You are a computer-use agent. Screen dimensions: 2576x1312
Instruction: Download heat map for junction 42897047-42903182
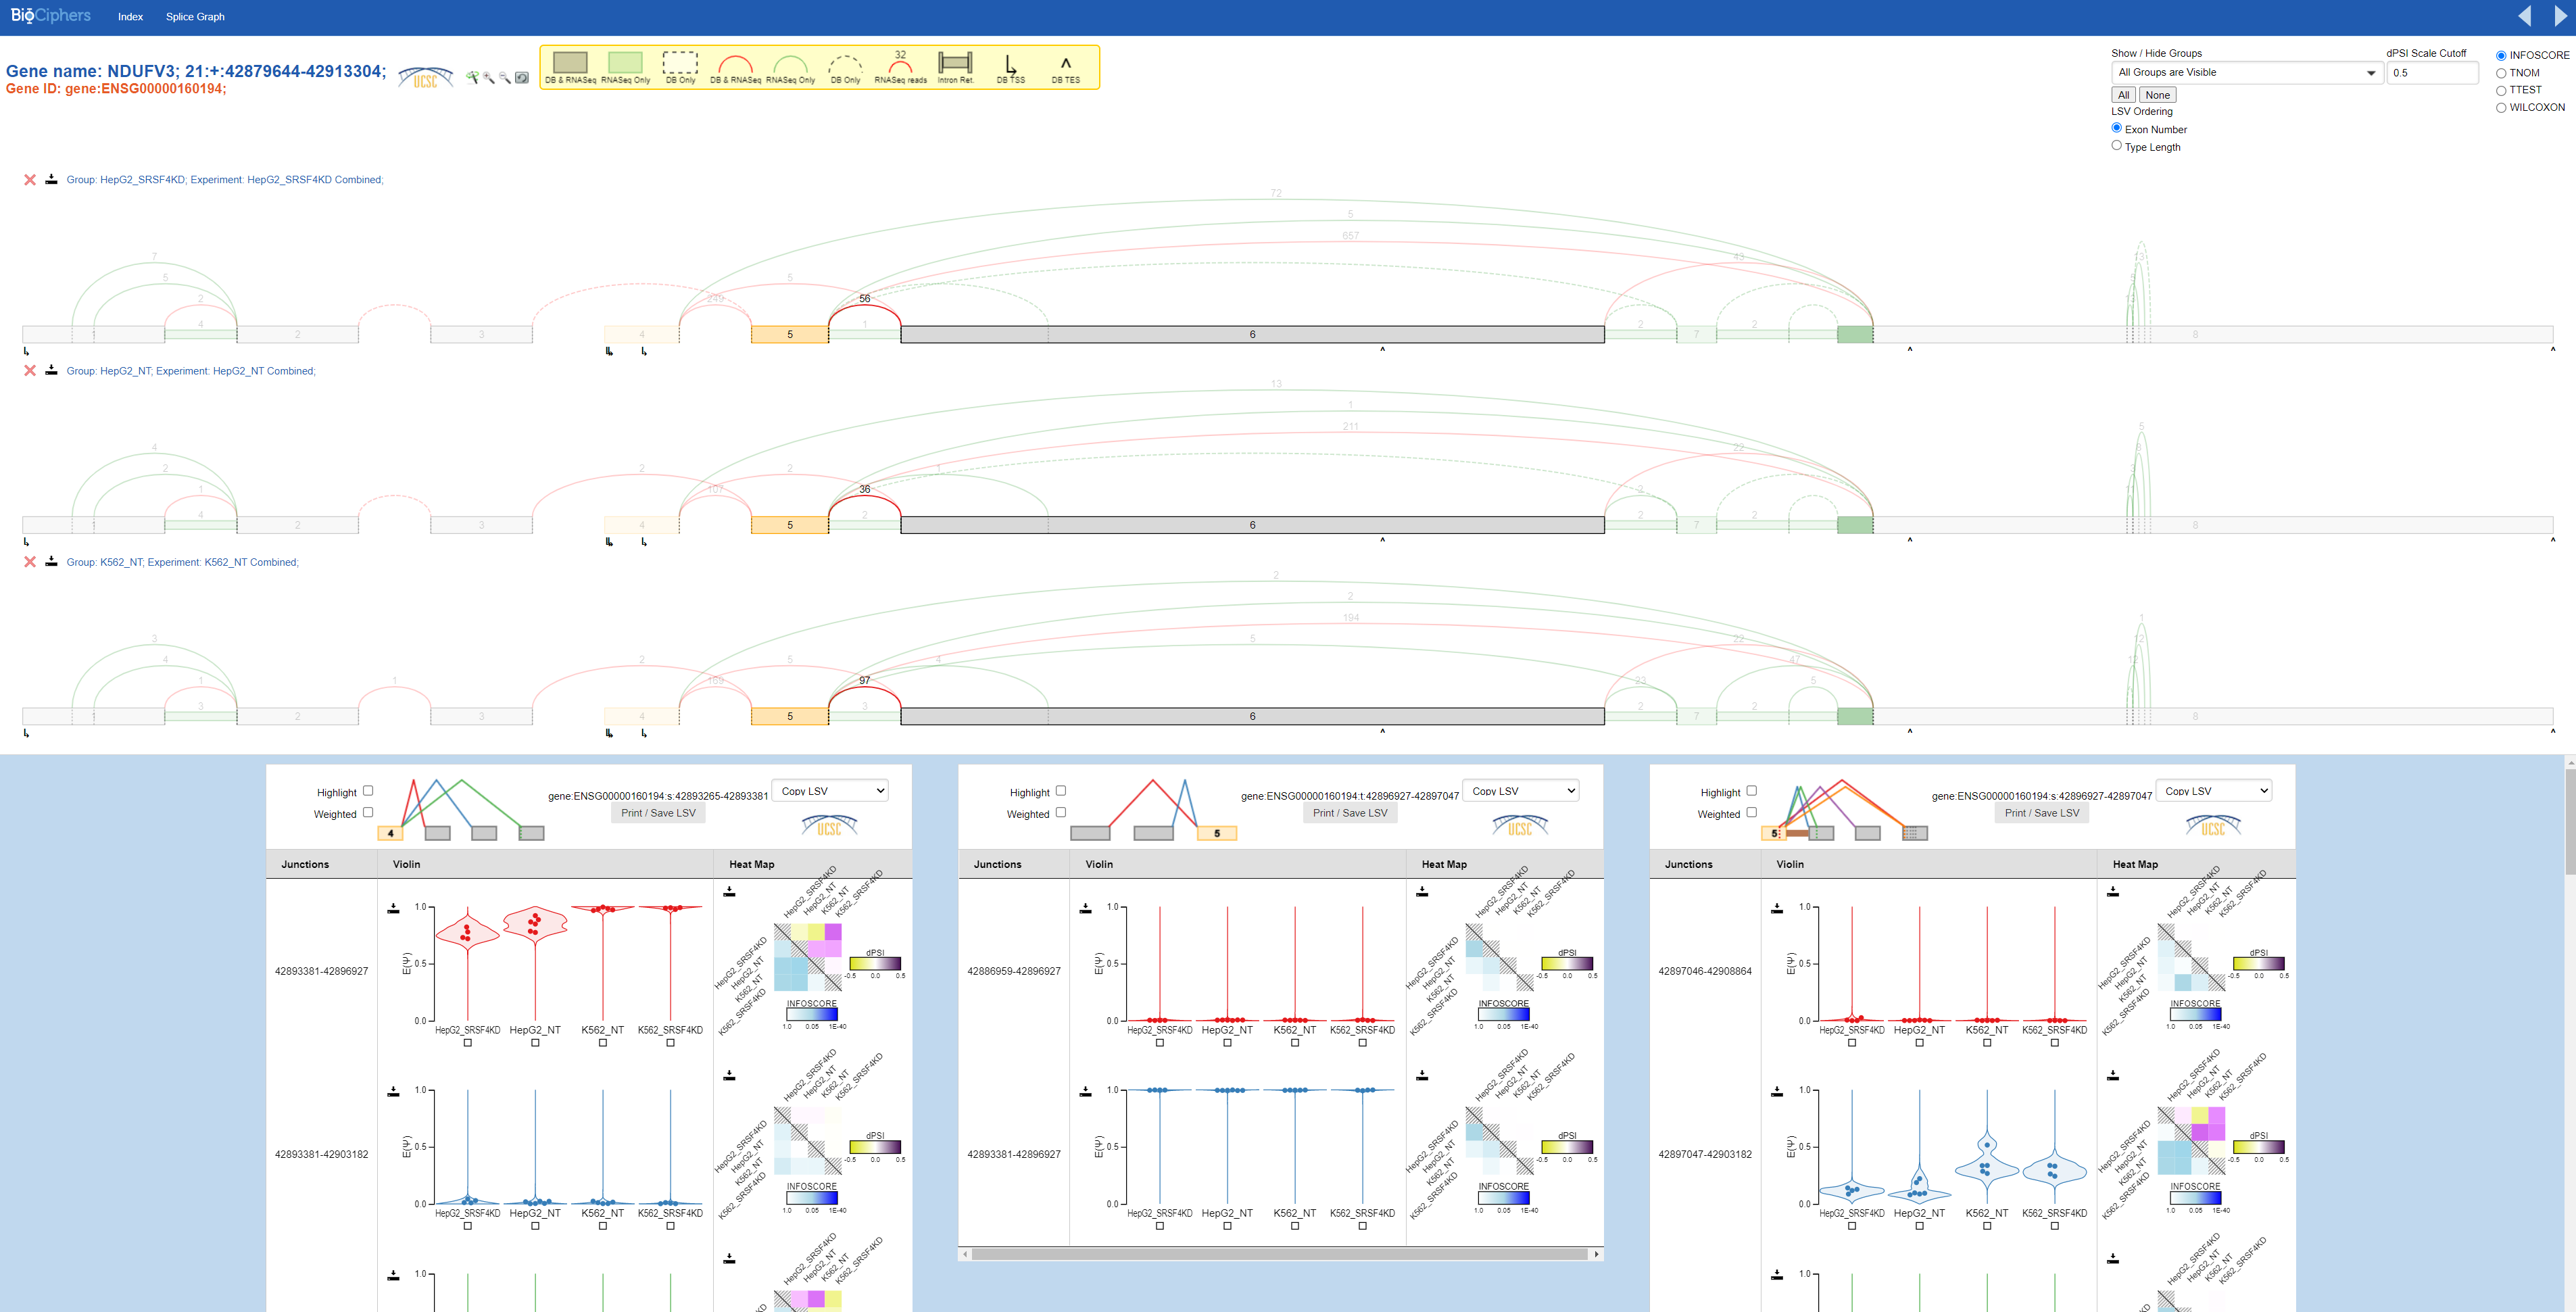pos(2112,1075)
